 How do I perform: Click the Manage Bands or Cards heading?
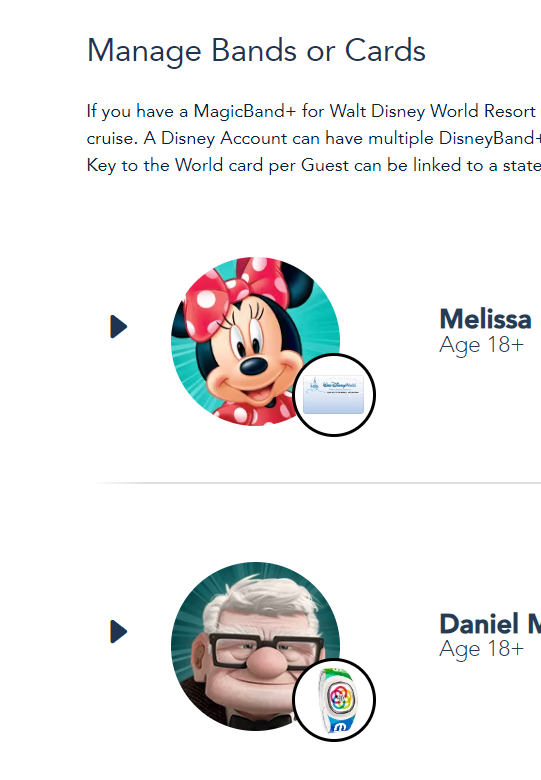[256, 51]
